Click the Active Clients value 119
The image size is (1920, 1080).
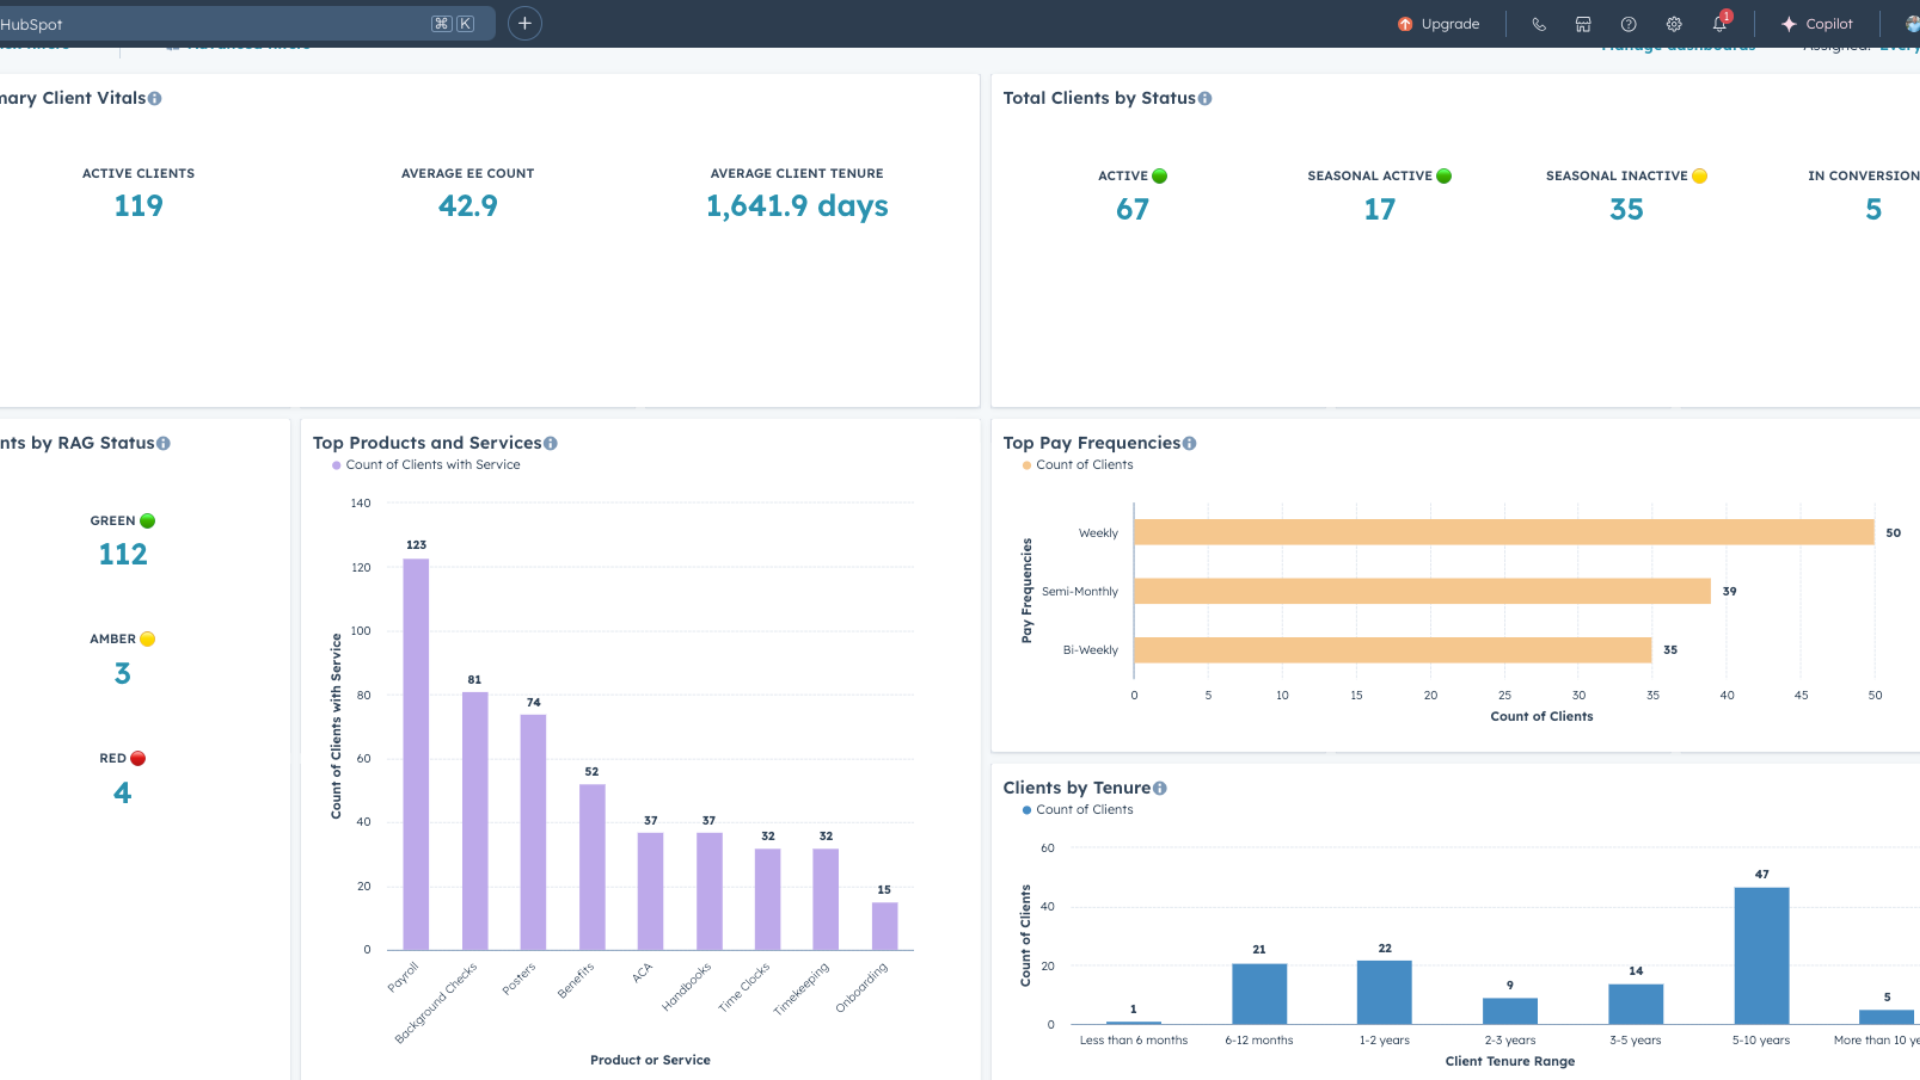138,206
